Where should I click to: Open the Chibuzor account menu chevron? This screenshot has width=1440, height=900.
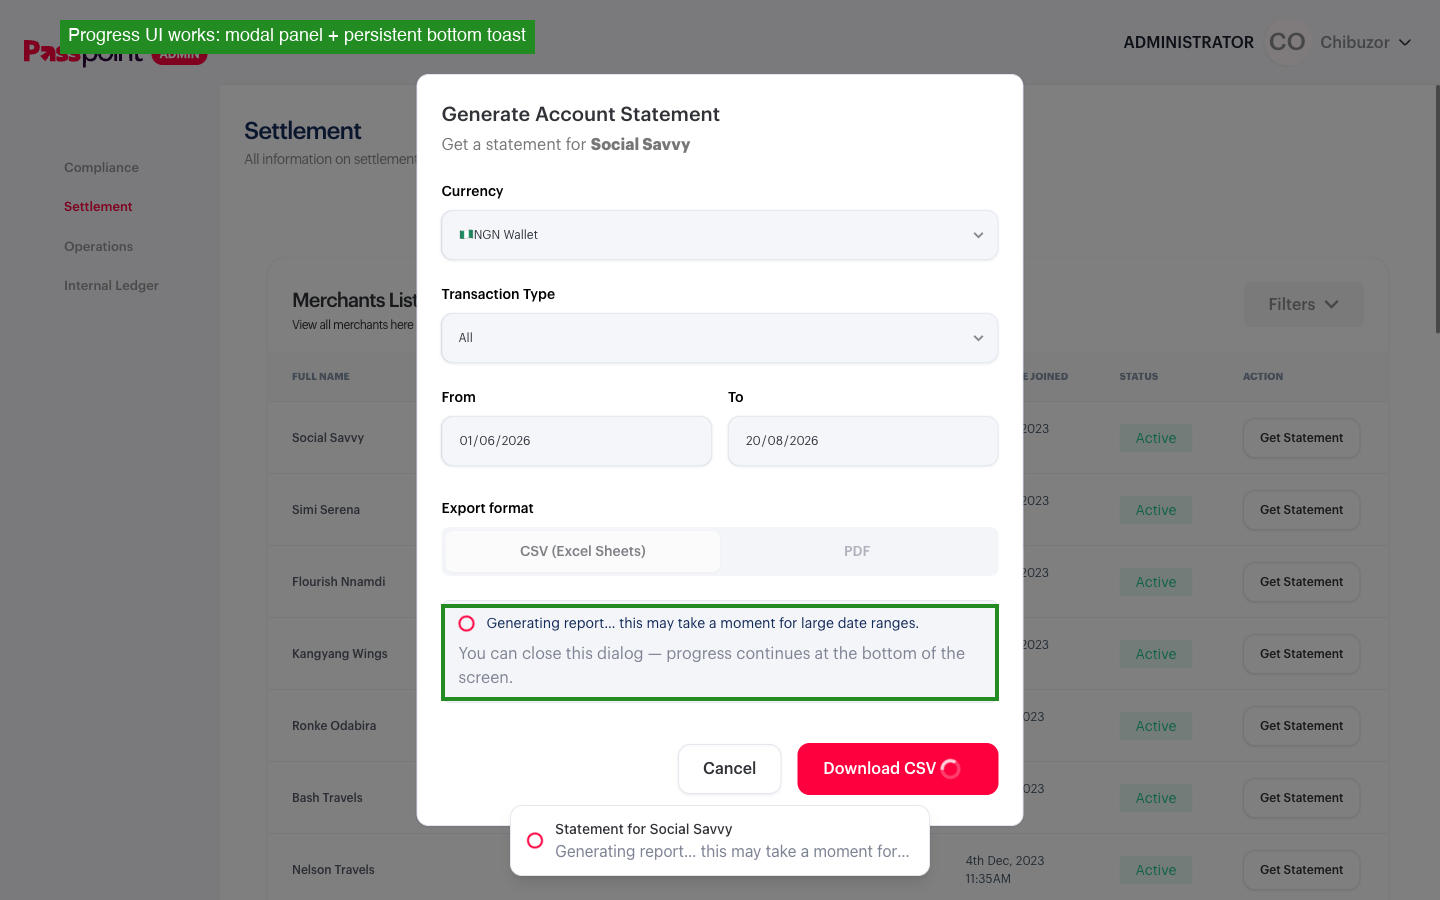[1405, 42]
